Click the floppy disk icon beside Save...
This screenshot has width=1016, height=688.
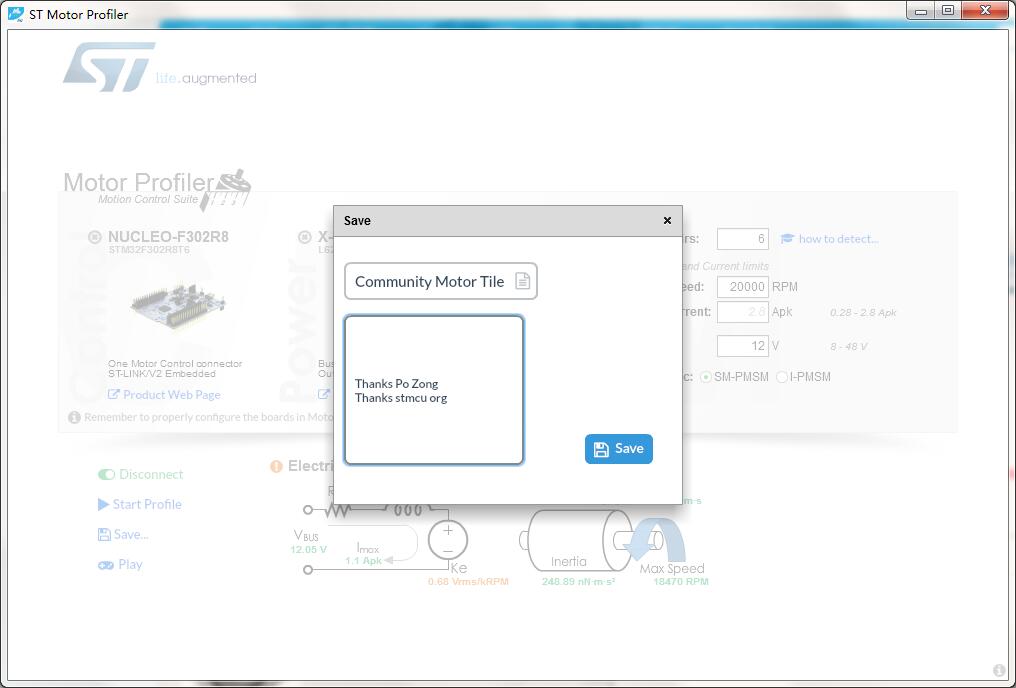104,534
